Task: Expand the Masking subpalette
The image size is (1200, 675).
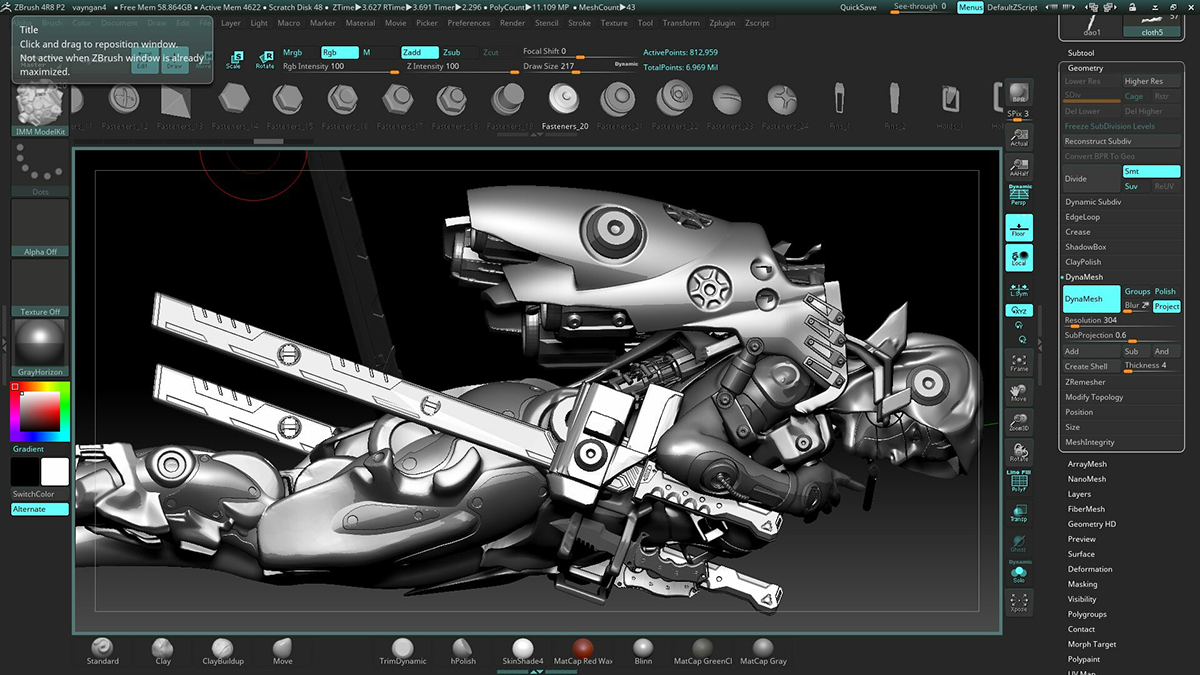Action: pos(1082,584)
